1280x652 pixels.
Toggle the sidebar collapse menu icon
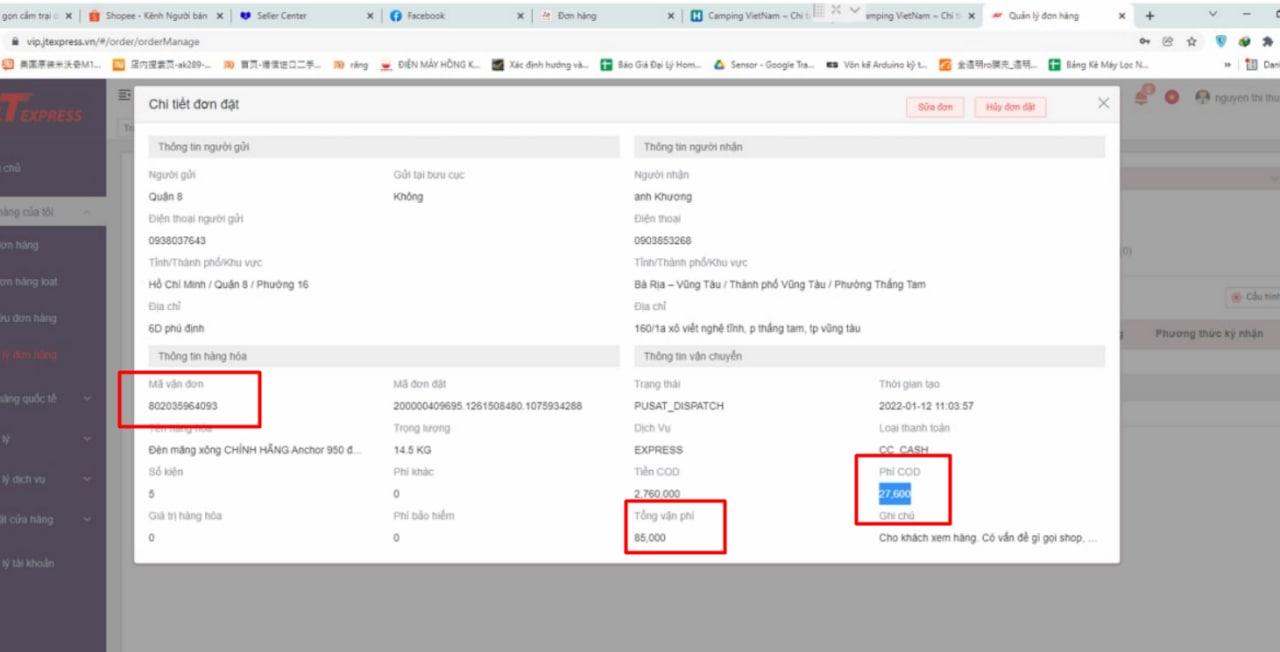(125, 95)
